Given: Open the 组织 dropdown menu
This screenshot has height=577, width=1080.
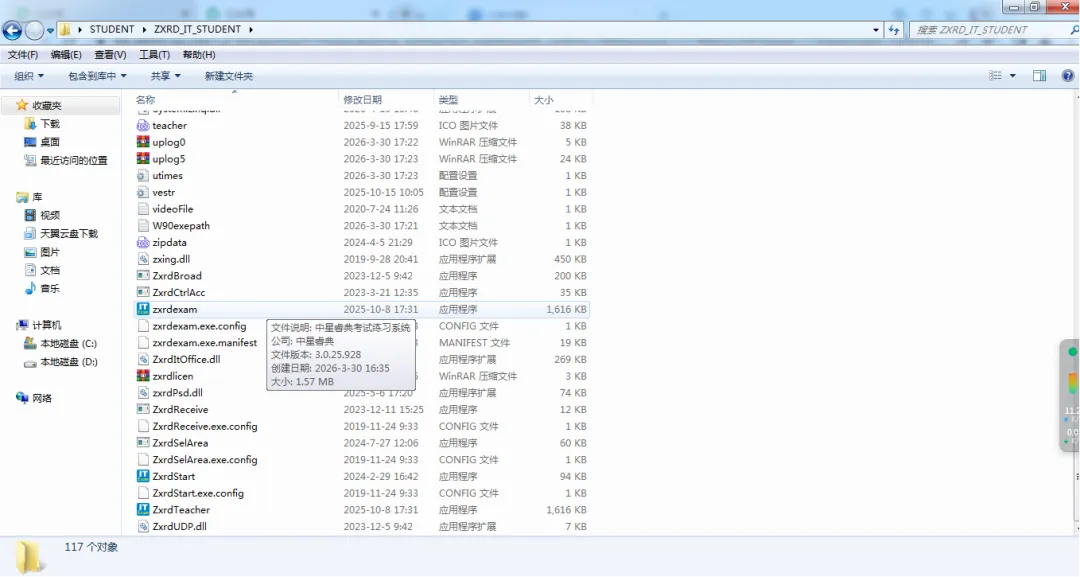Looking at the screenshot, I should click(27, 76).
